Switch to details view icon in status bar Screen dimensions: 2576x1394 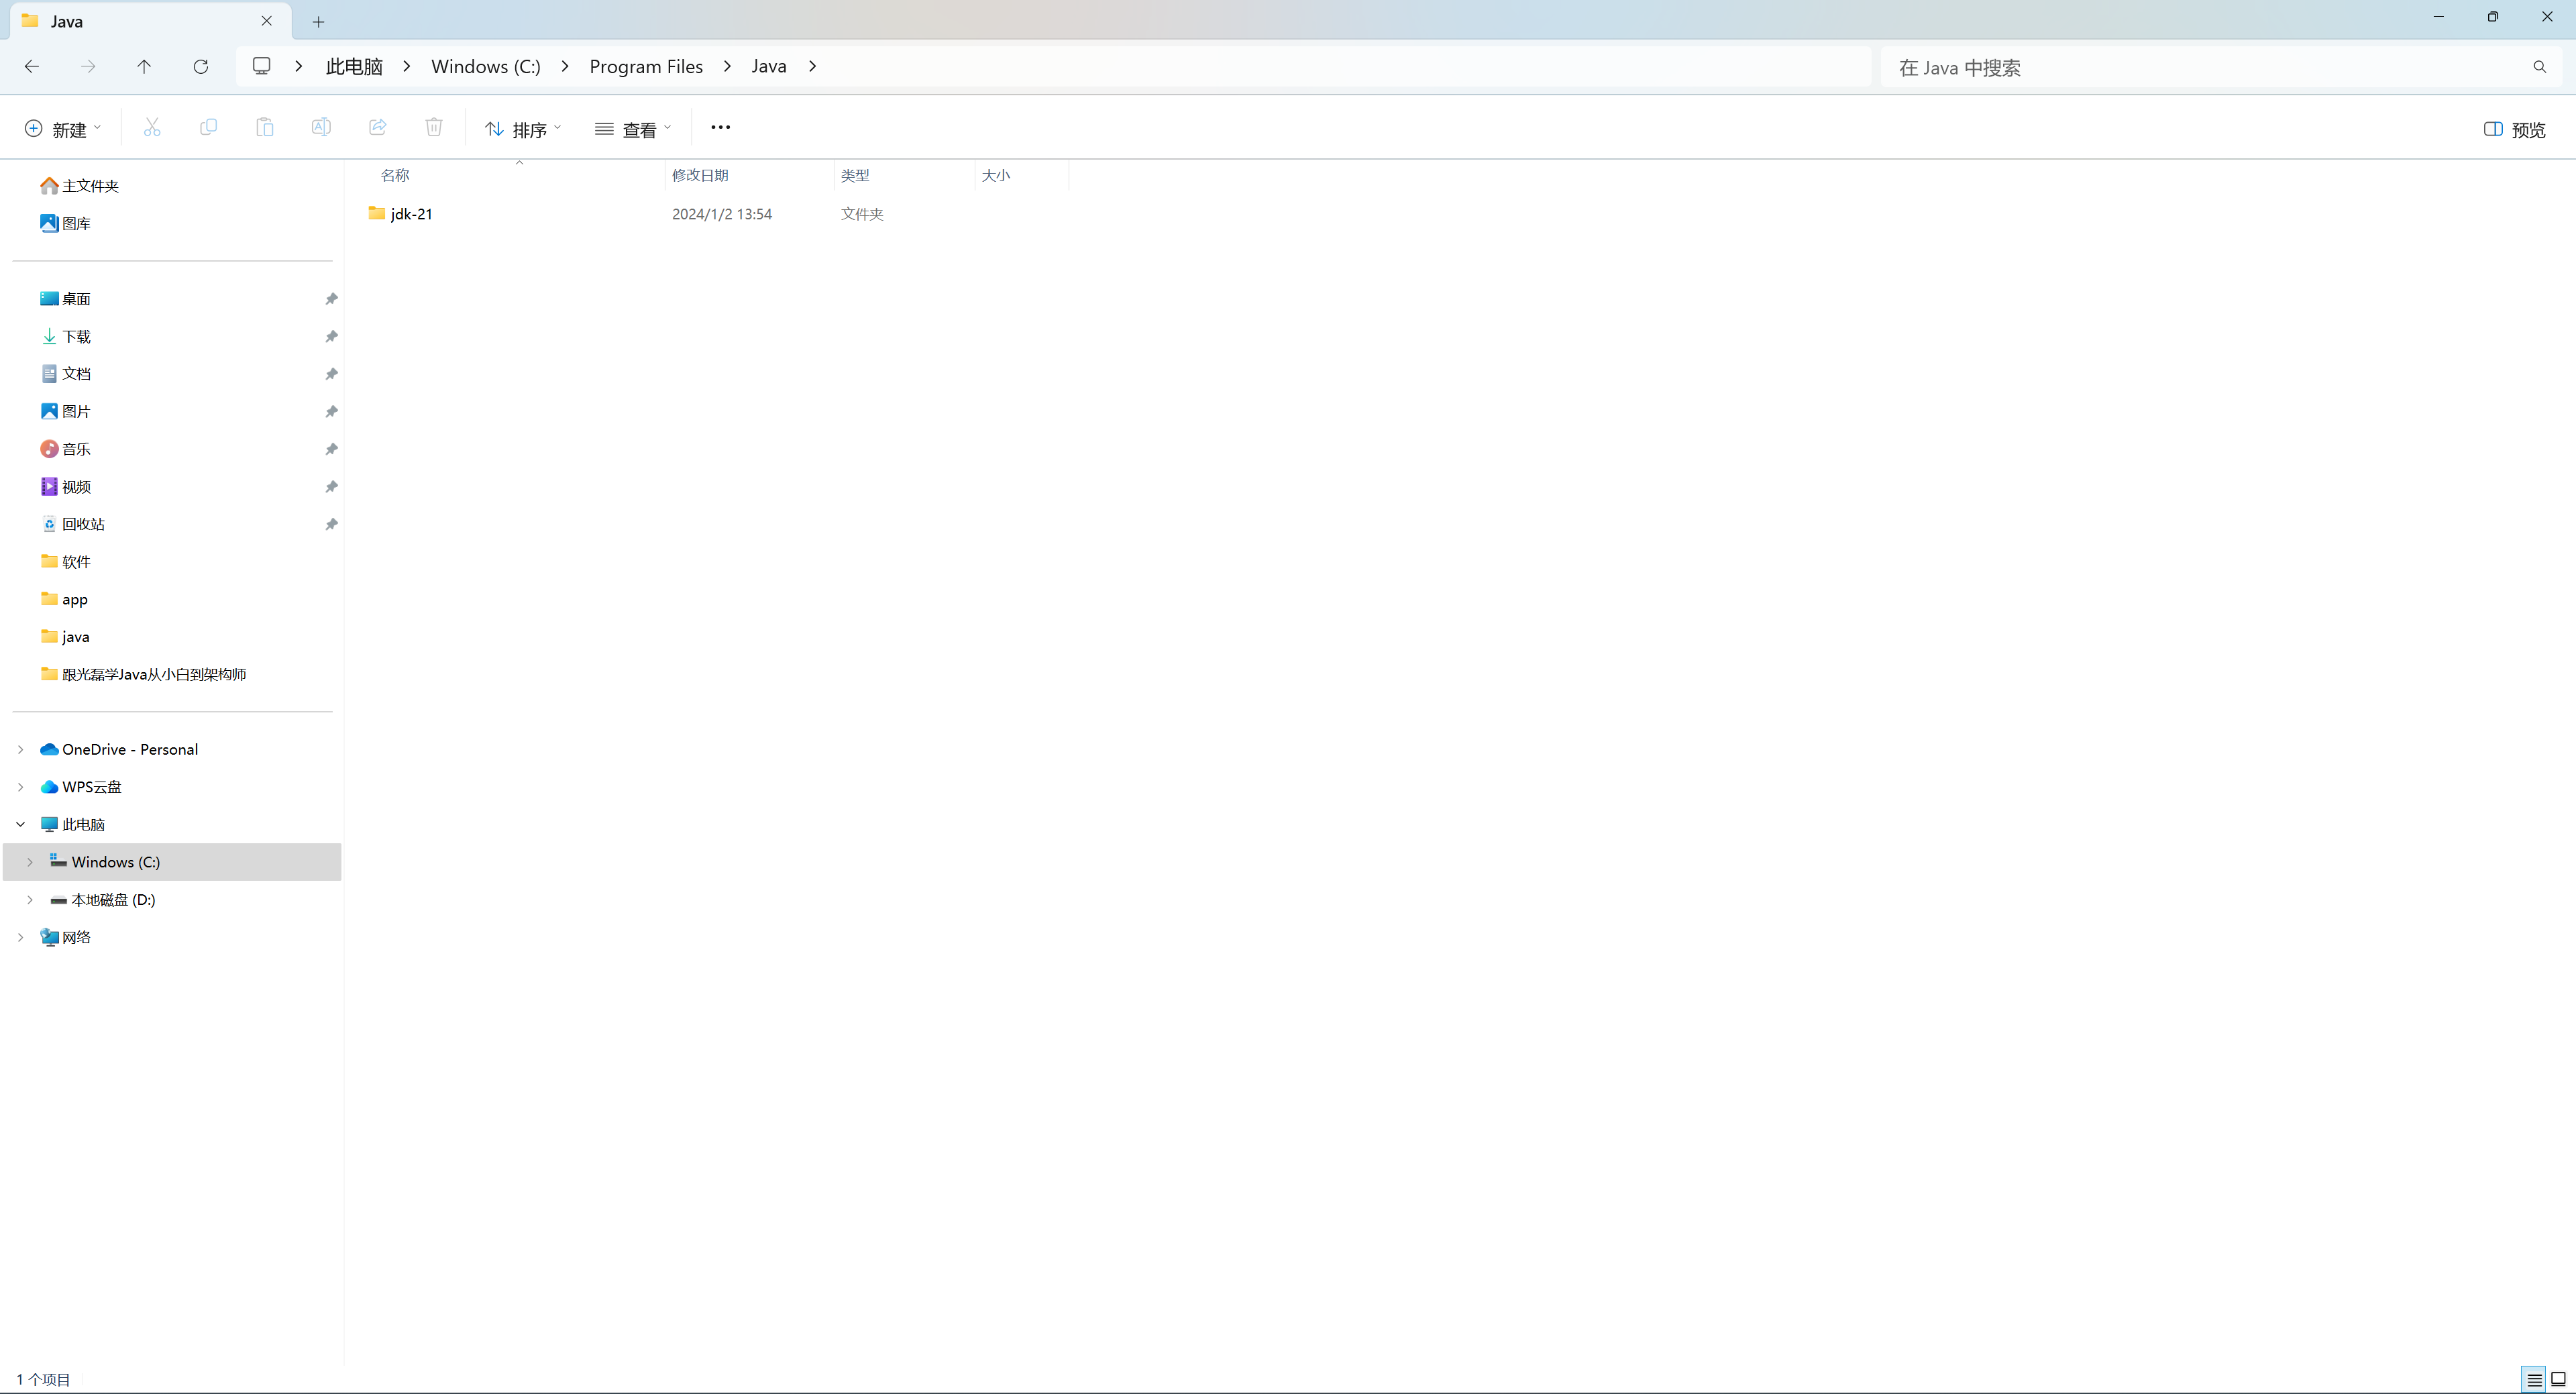[x=2534, y=1379]
